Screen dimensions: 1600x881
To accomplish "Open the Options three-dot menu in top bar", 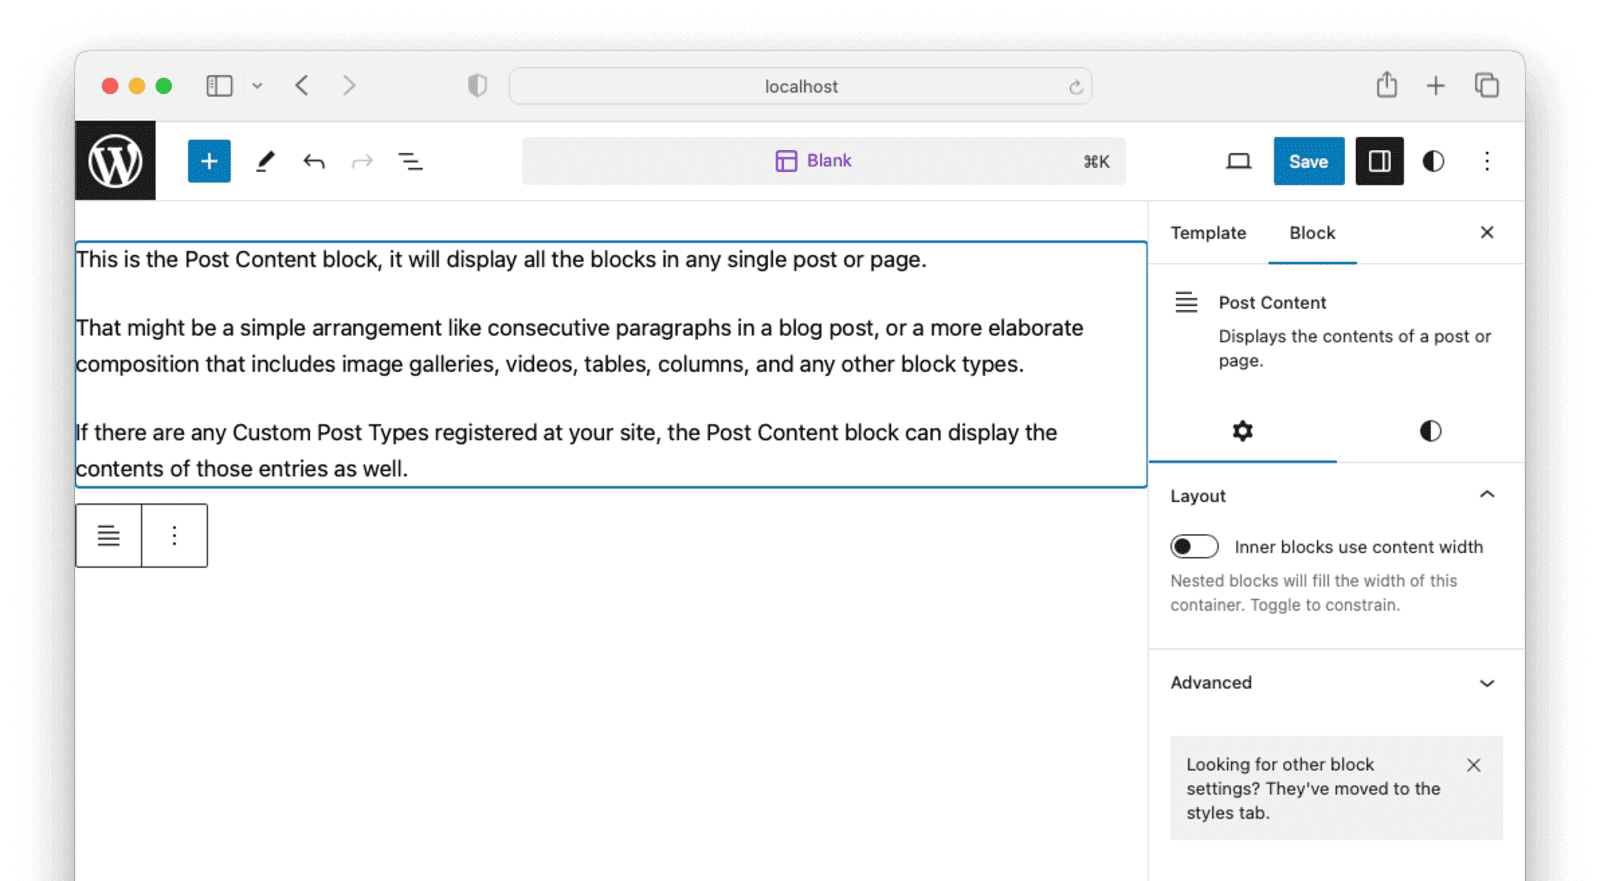I will 1487,161.
